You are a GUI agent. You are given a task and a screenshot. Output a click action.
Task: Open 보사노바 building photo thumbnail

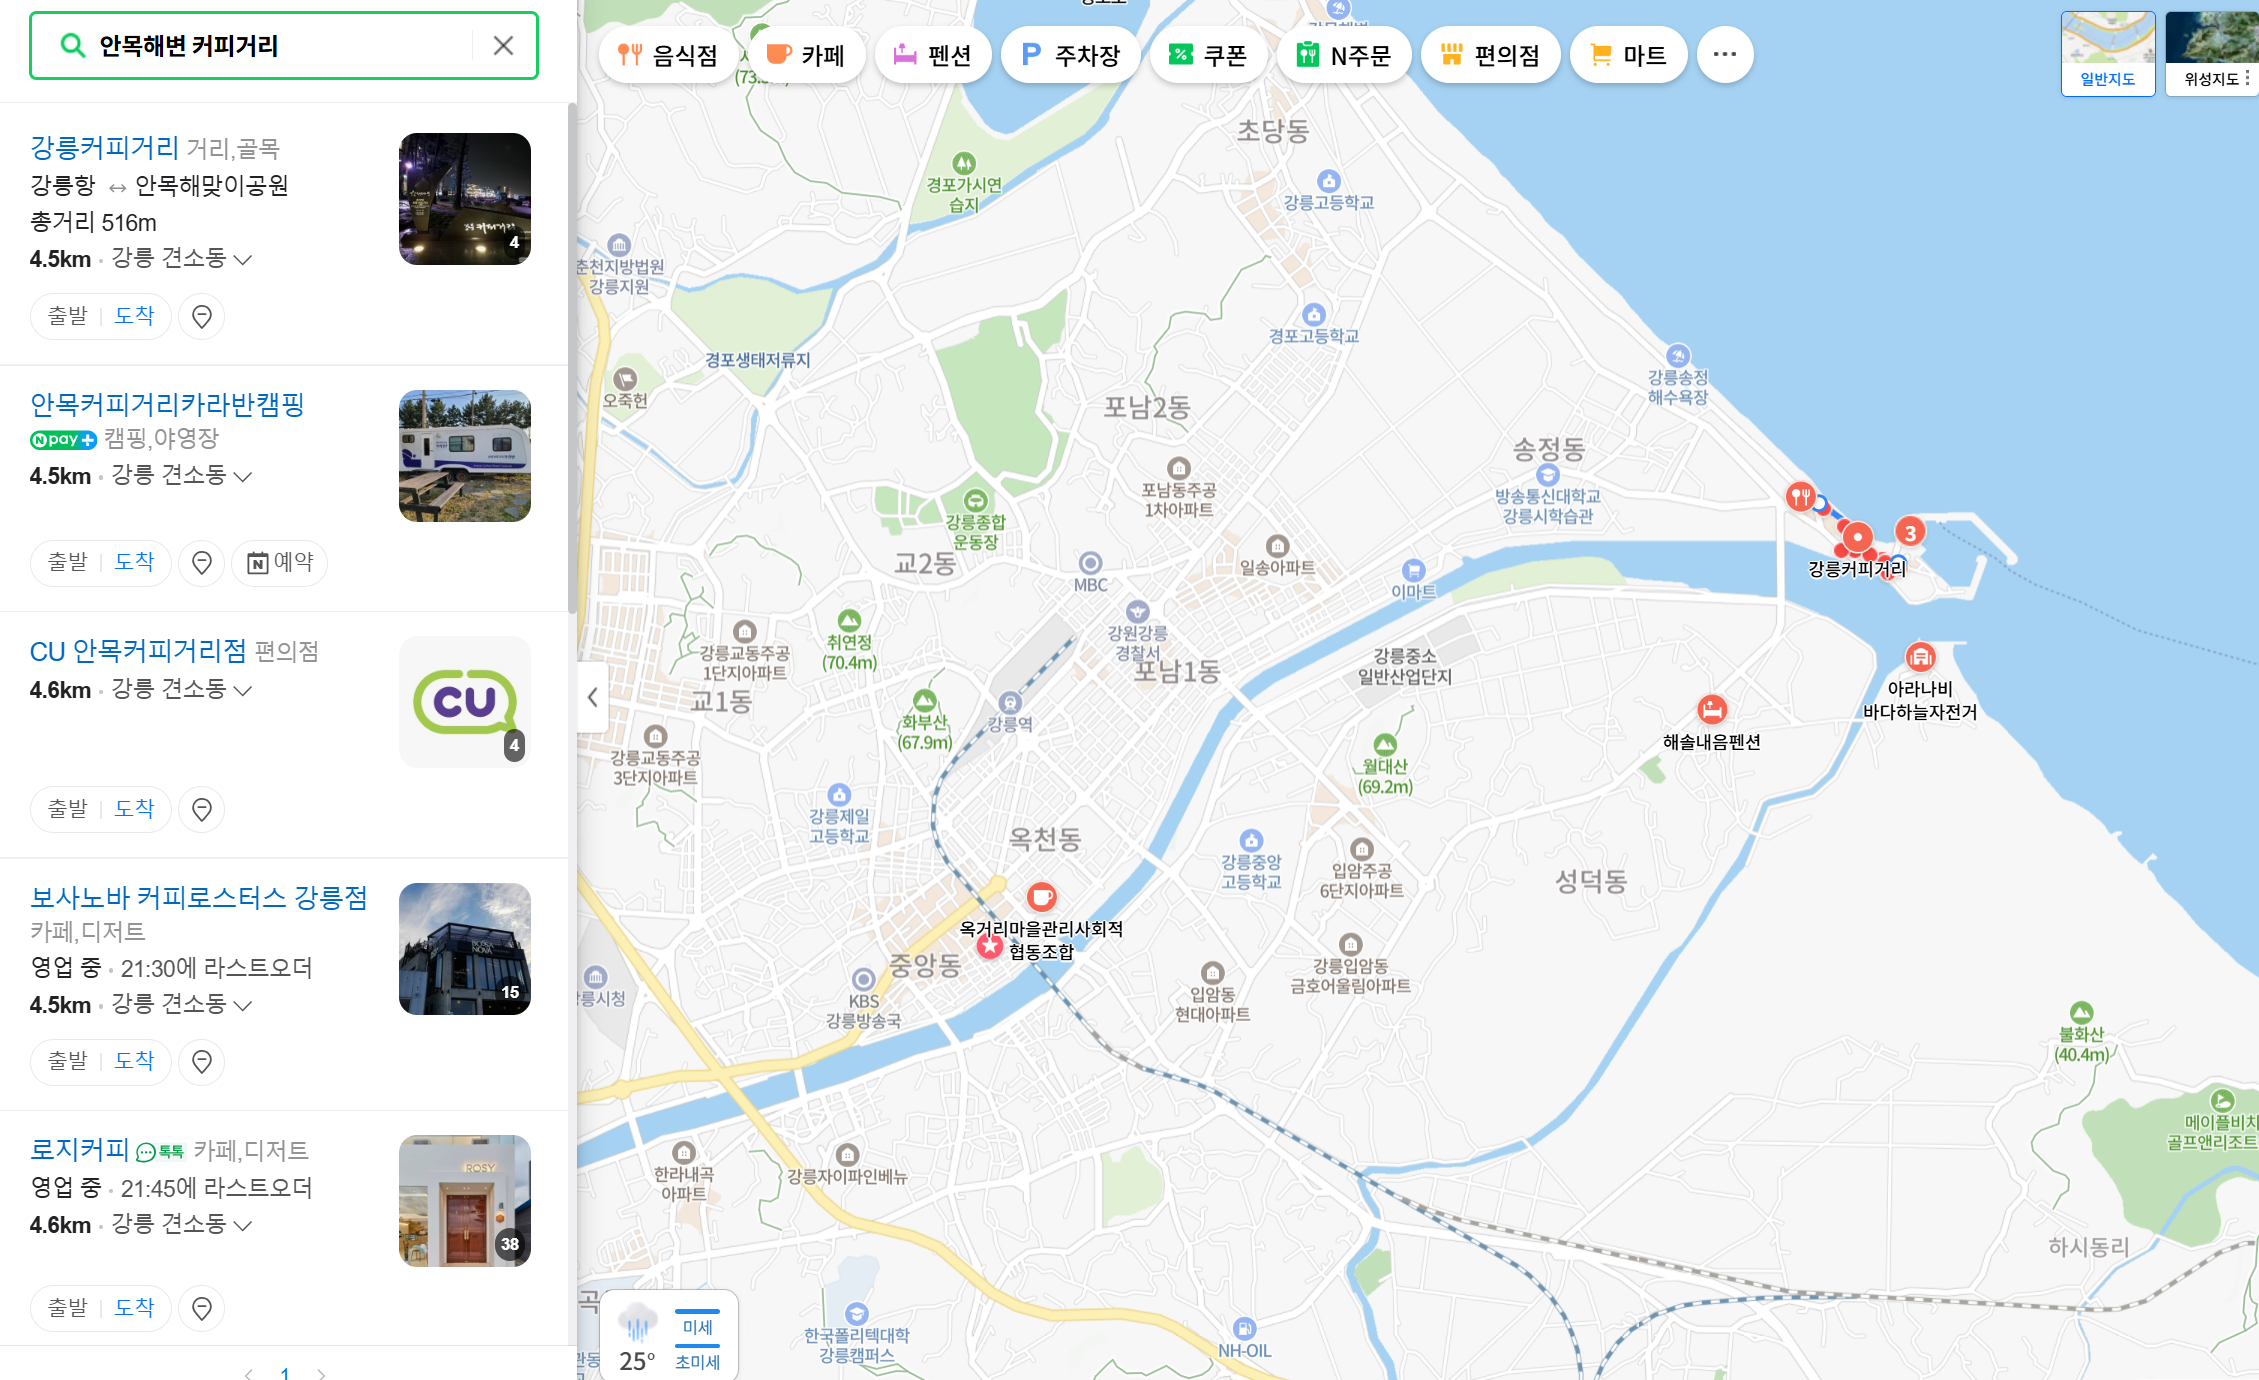(465, 949)
